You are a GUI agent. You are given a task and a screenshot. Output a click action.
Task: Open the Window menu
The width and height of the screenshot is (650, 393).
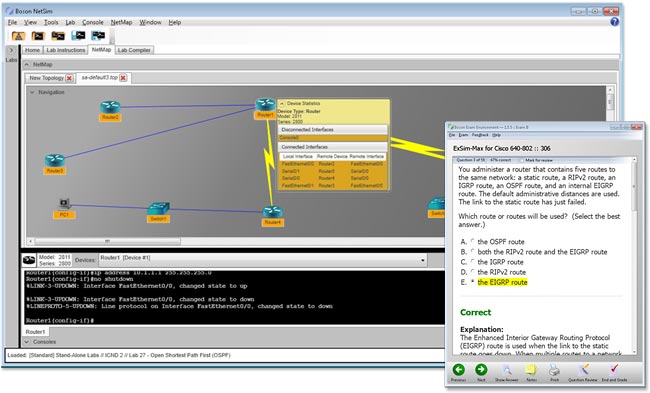click(150, 22)
